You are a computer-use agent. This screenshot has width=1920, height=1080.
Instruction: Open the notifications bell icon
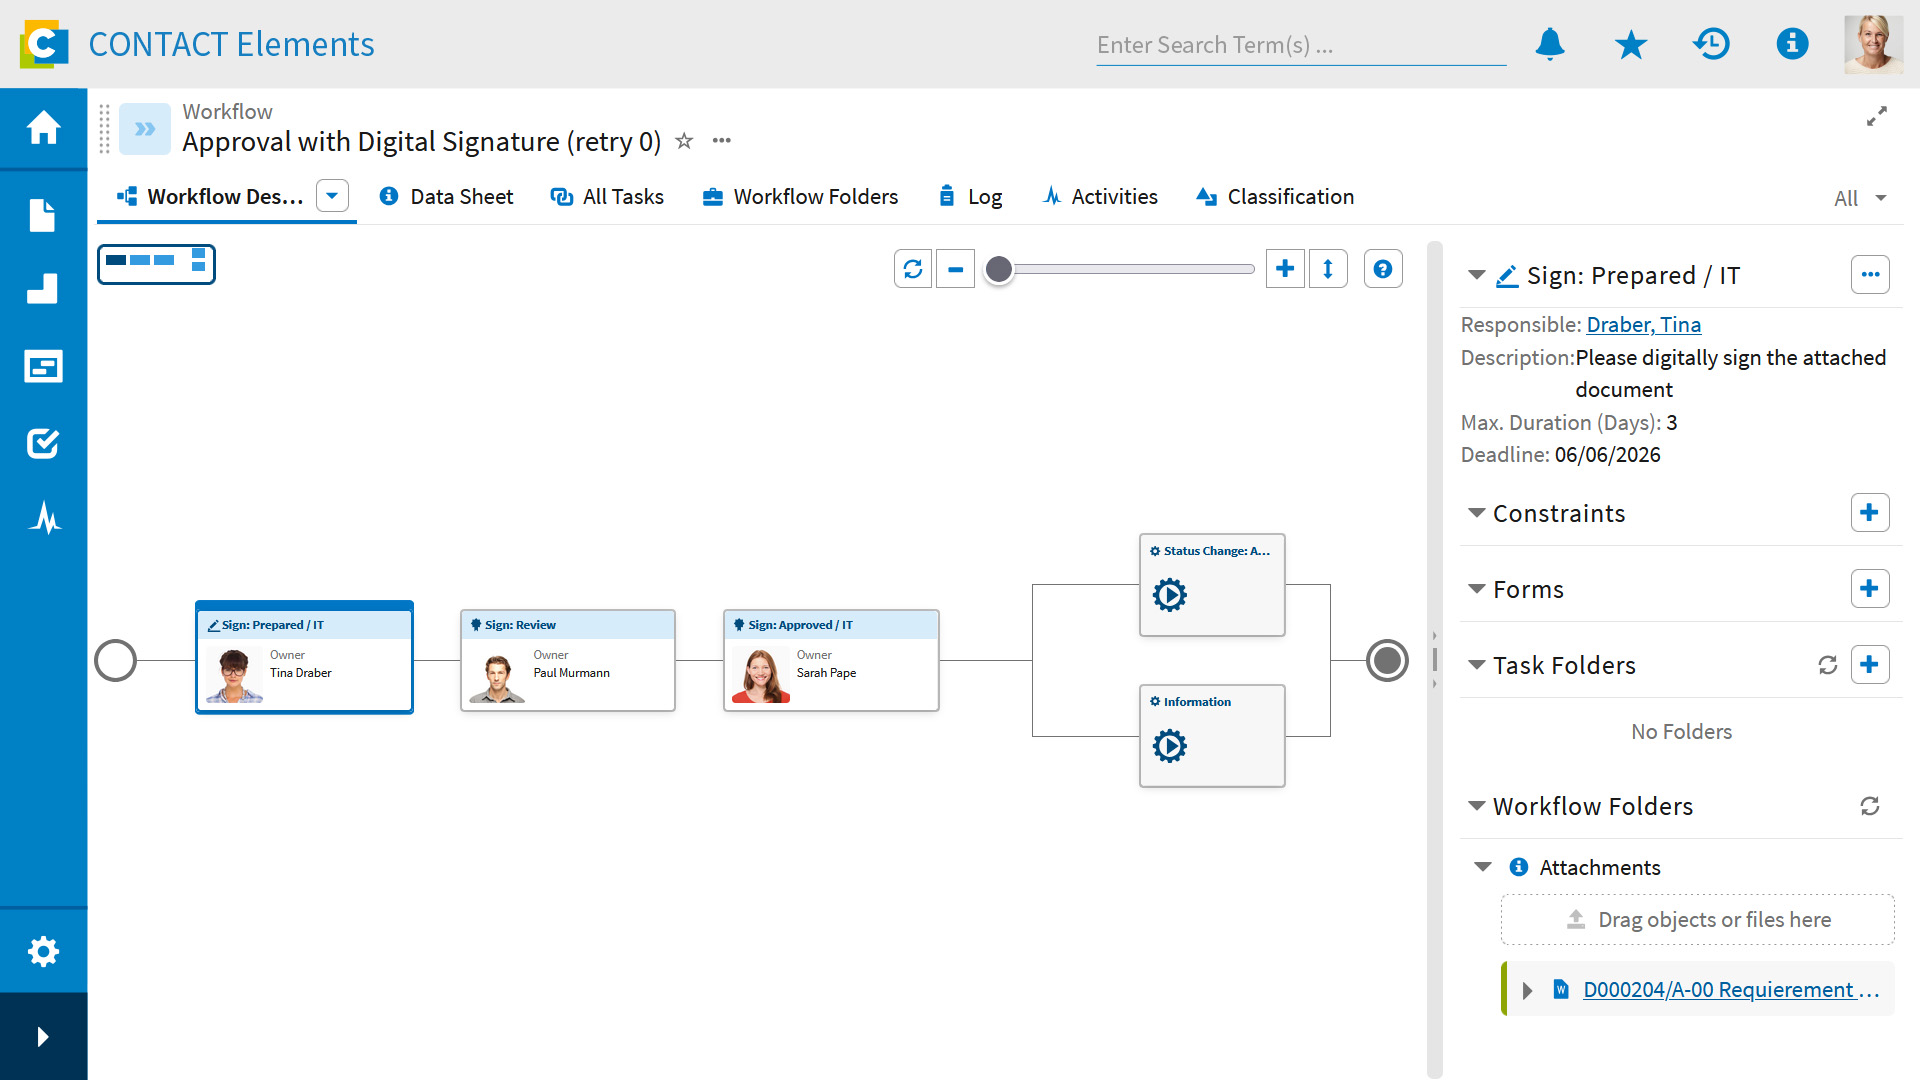click(x=1550, y=44)
